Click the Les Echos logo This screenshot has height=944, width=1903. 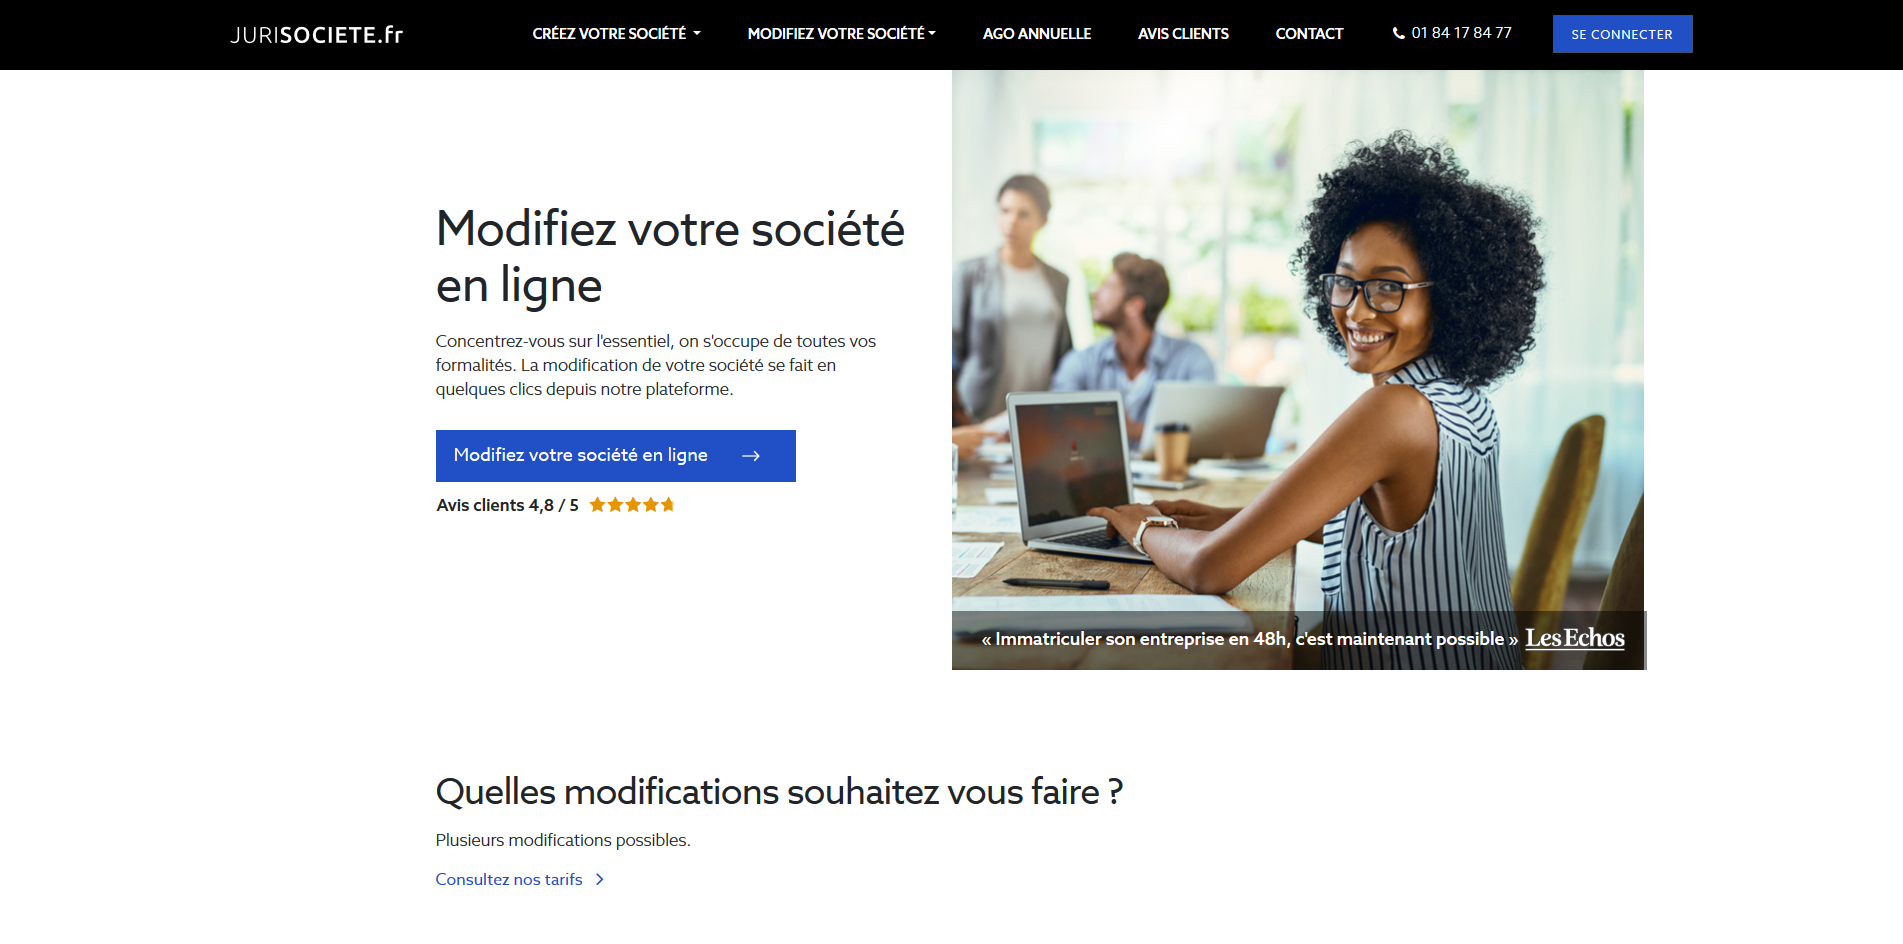pyautogui.click(x=1575, y=638)
